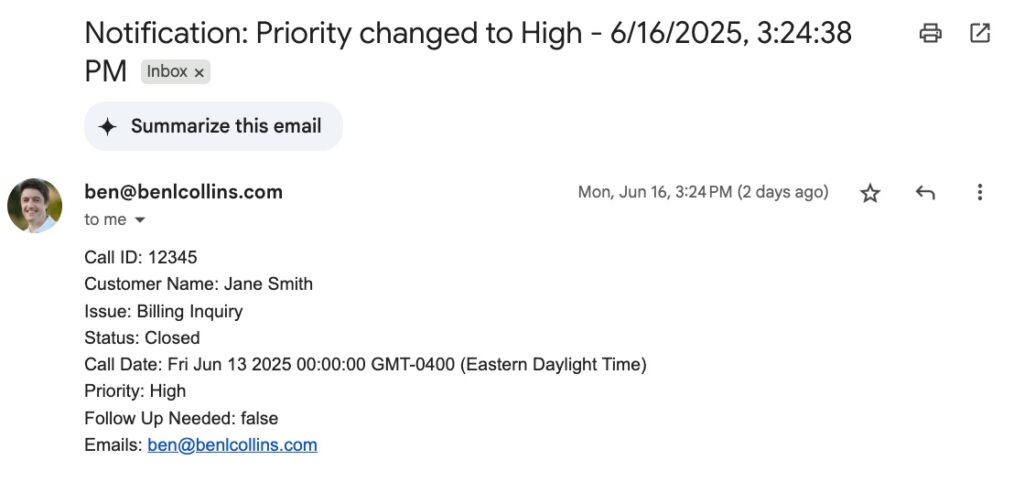Expand recipient details arrow next to "to me"
Viewport: 1024px width, 492px height.
140,220
